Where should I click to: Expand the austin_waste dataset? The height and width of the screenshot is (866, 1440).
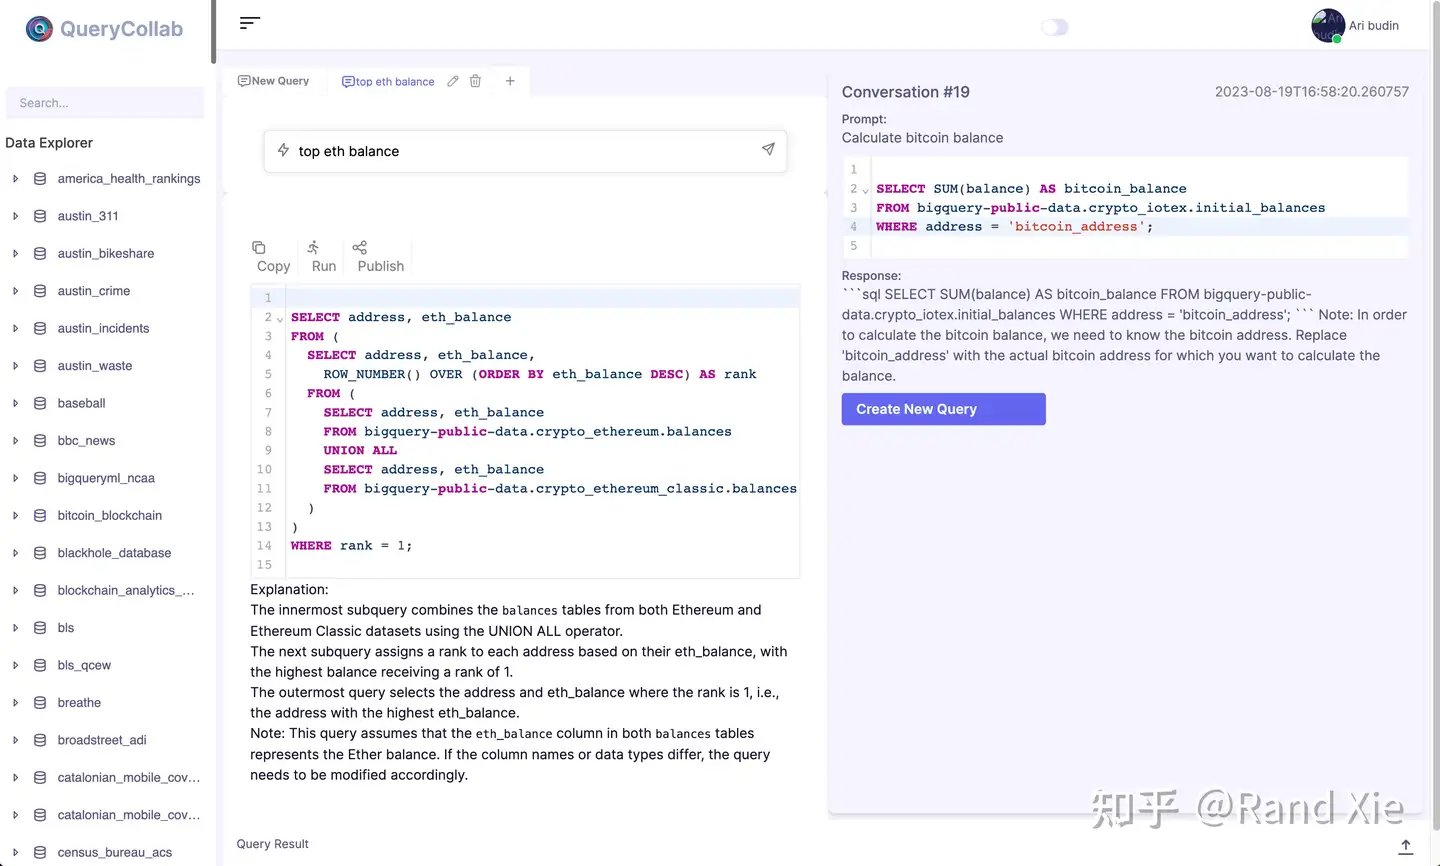pyautogui.click(x=15, y=366)
